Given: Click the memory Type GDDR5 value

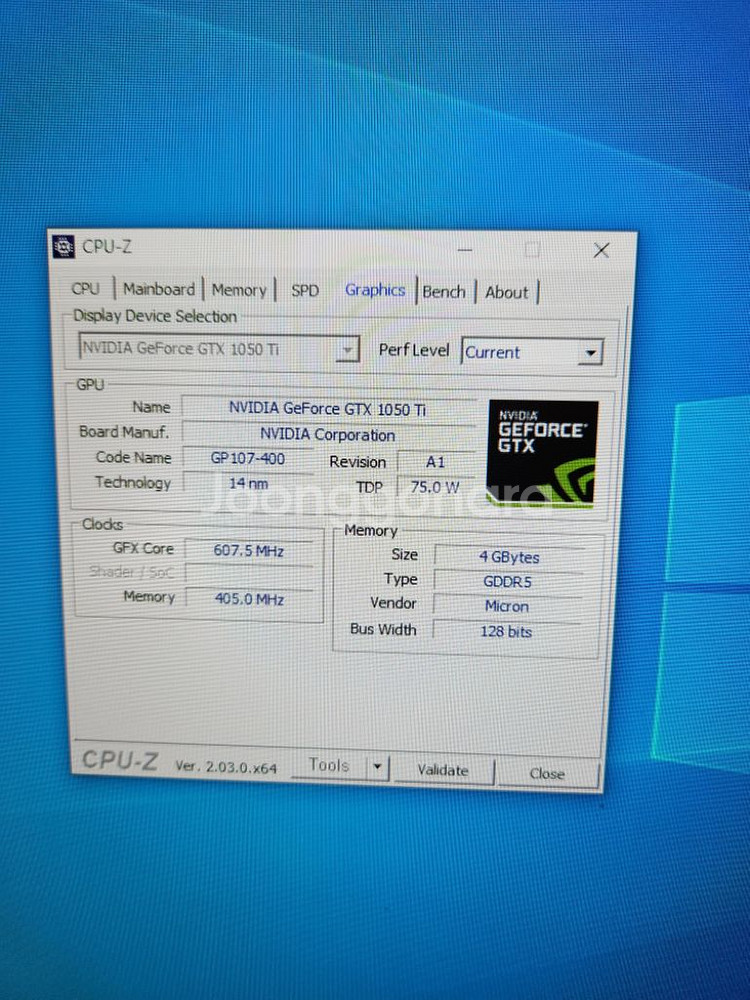Looking at the screenshot, I should point(508,582).
